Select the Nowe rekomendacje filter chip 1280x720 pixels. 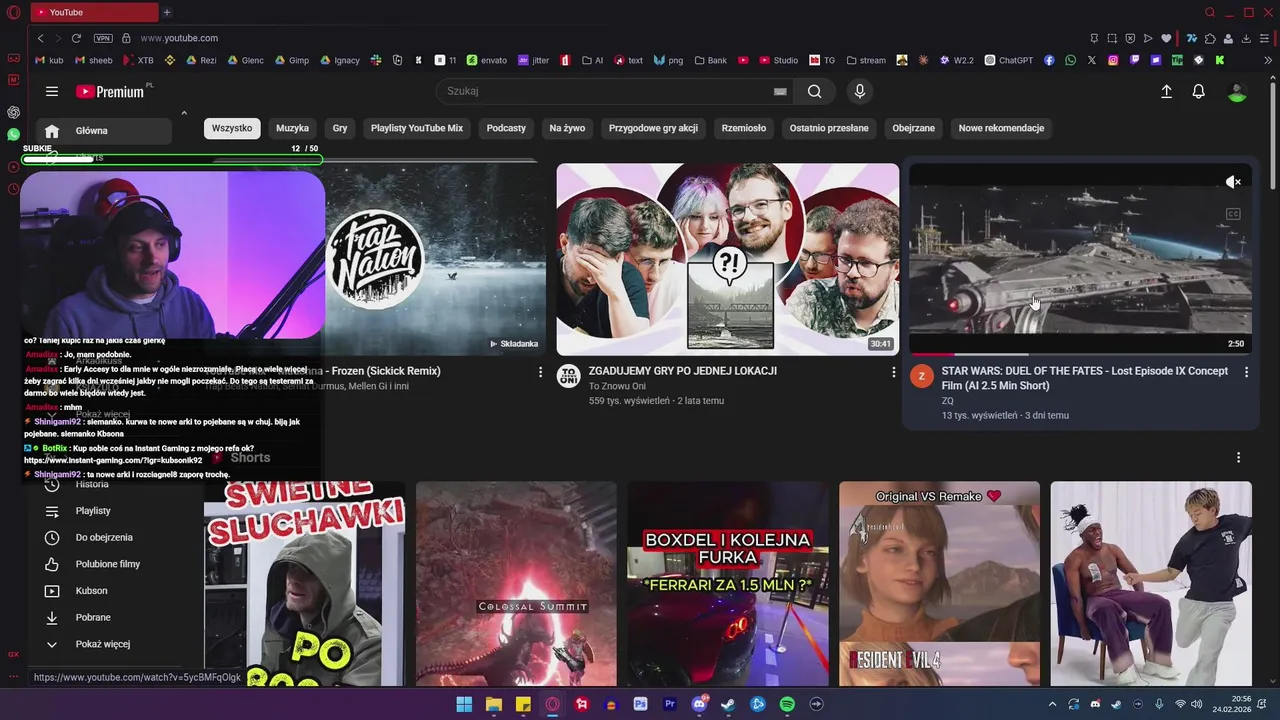click(1001, 128)
